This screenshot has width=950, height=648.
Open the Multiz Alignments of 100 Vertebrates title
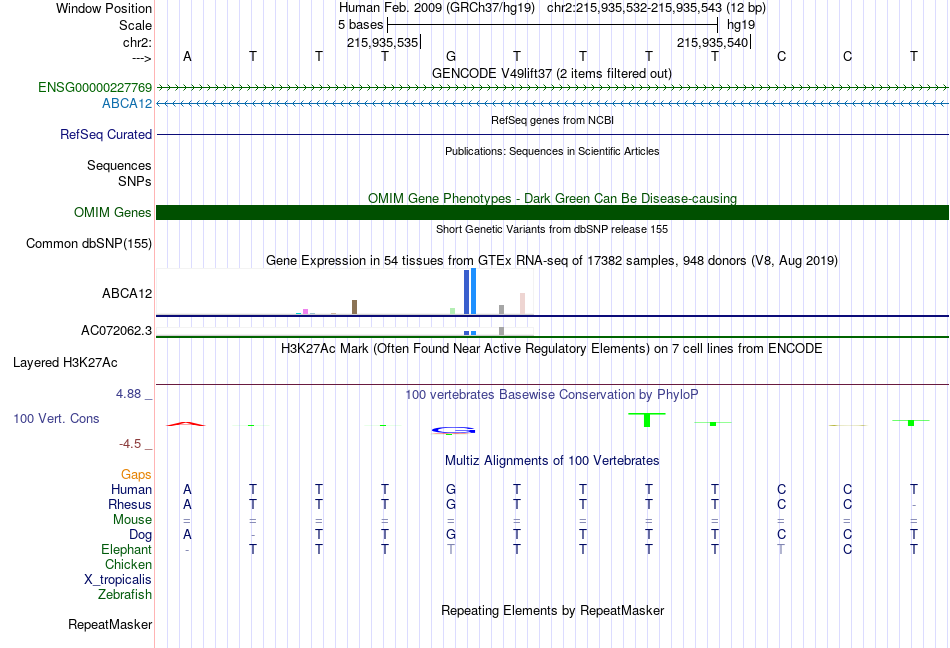pyautogui.click(x=552, y=460)
